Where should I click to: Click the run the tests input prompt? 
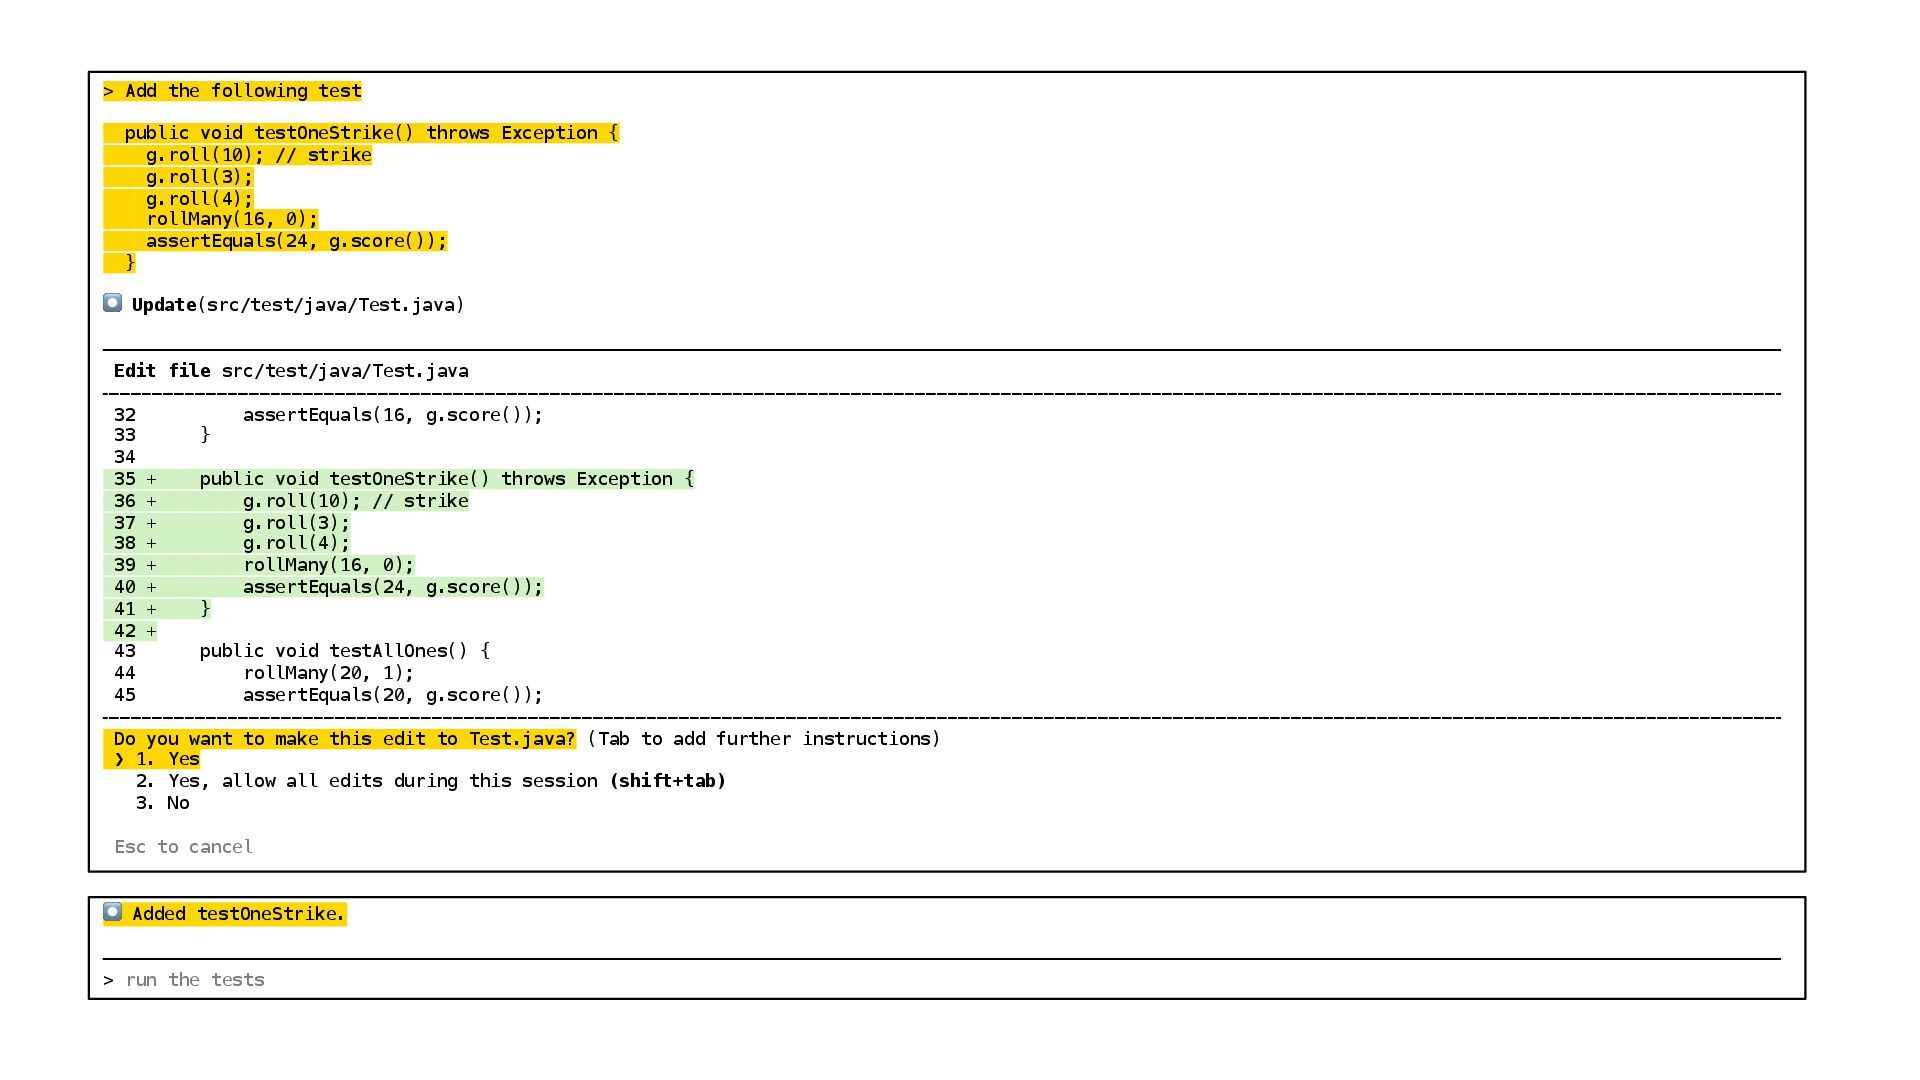[195, 980]
